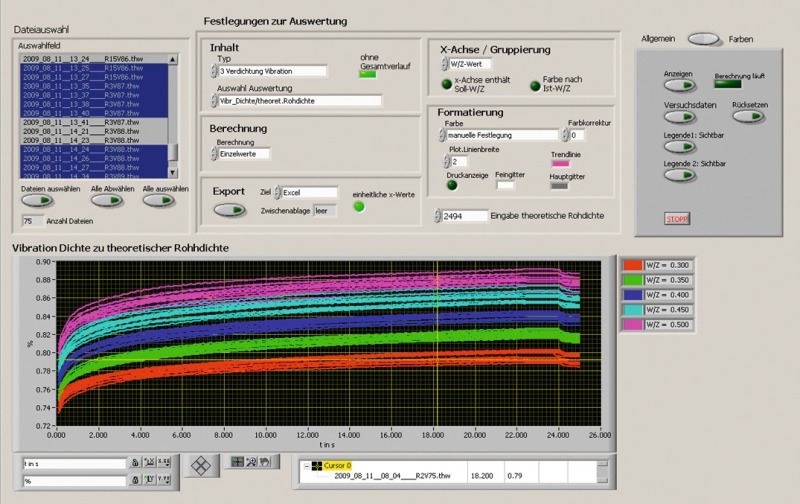Toggle x-Achse enthält Soll-W/Z option
This screenshot has width=800, height=504.
tap(446, 85)
